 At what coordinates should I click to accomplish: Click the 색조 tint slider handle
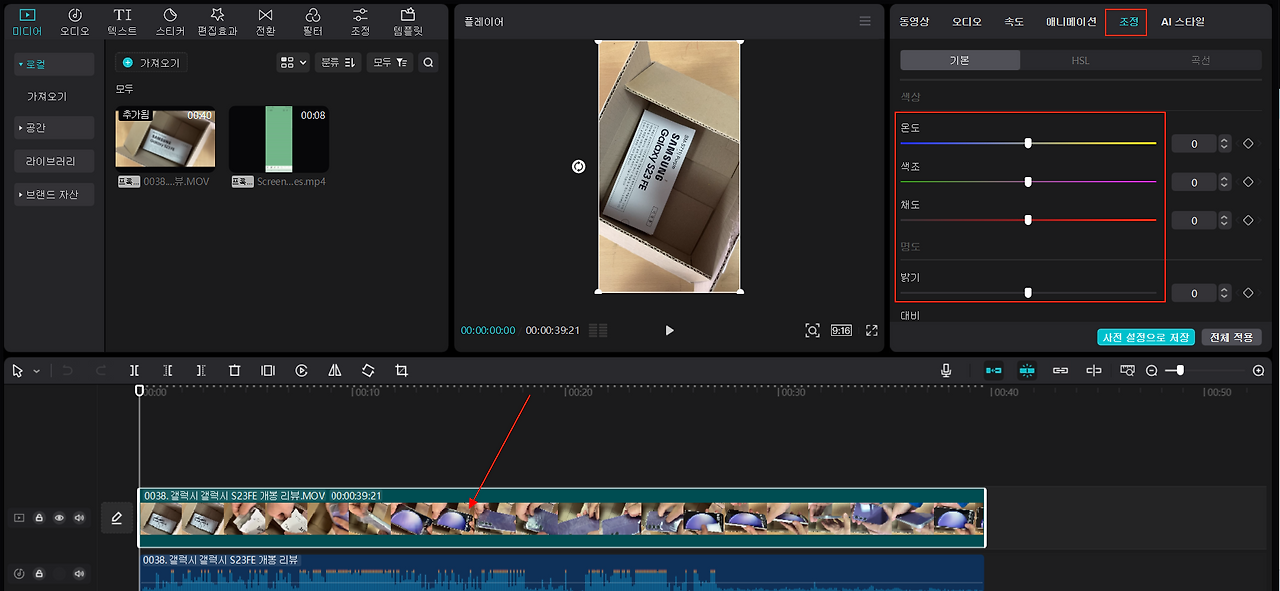tap(1028, 181)
